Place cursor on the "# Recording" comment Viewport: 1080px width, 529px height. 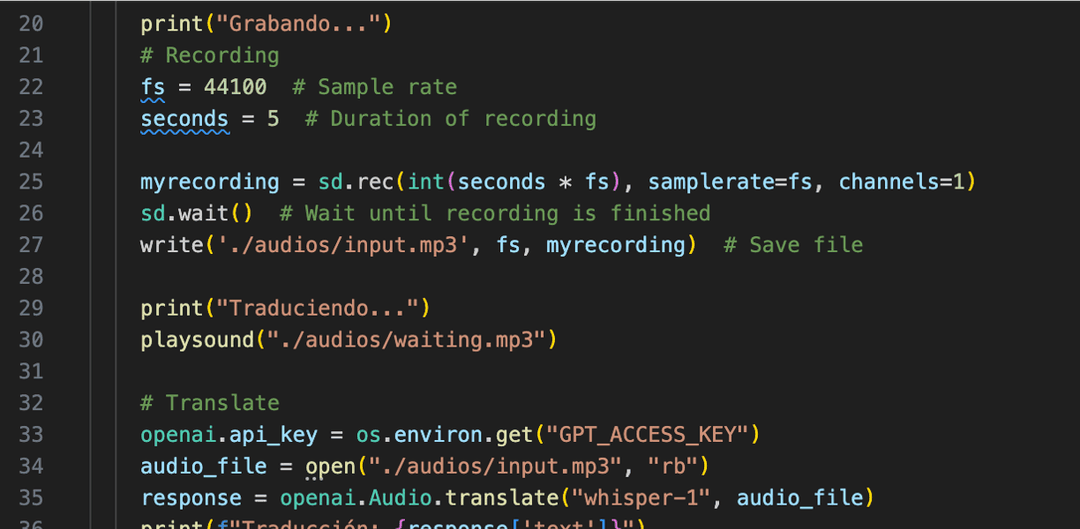point(210,55)
